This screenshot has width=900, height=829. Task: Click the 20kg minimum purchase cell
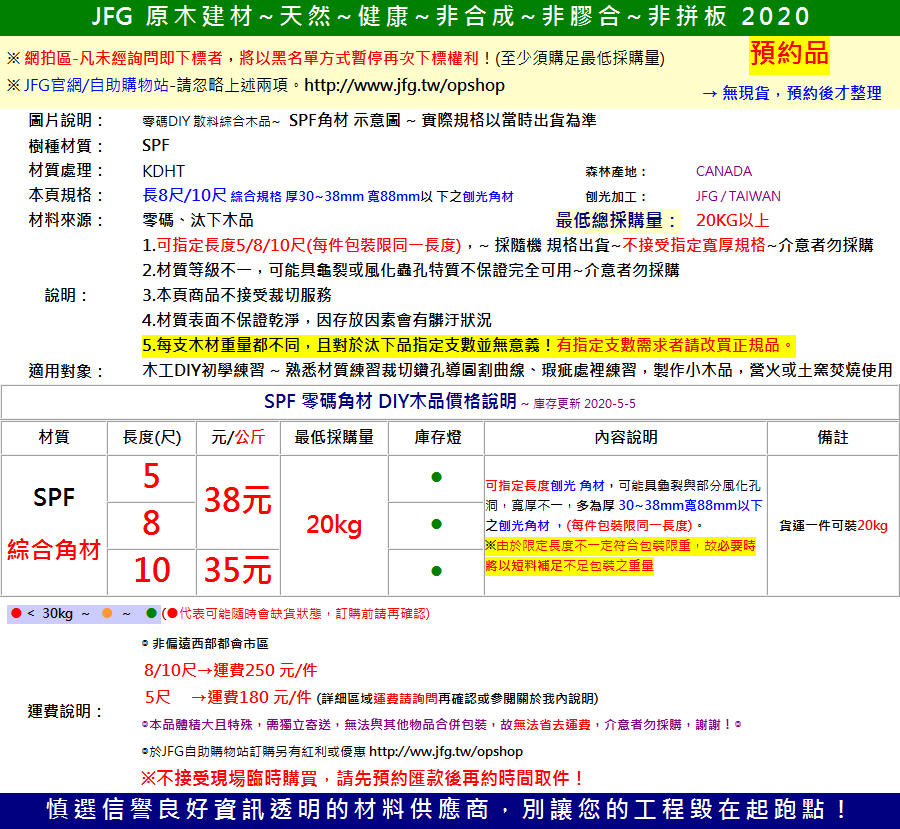[334, 525]
